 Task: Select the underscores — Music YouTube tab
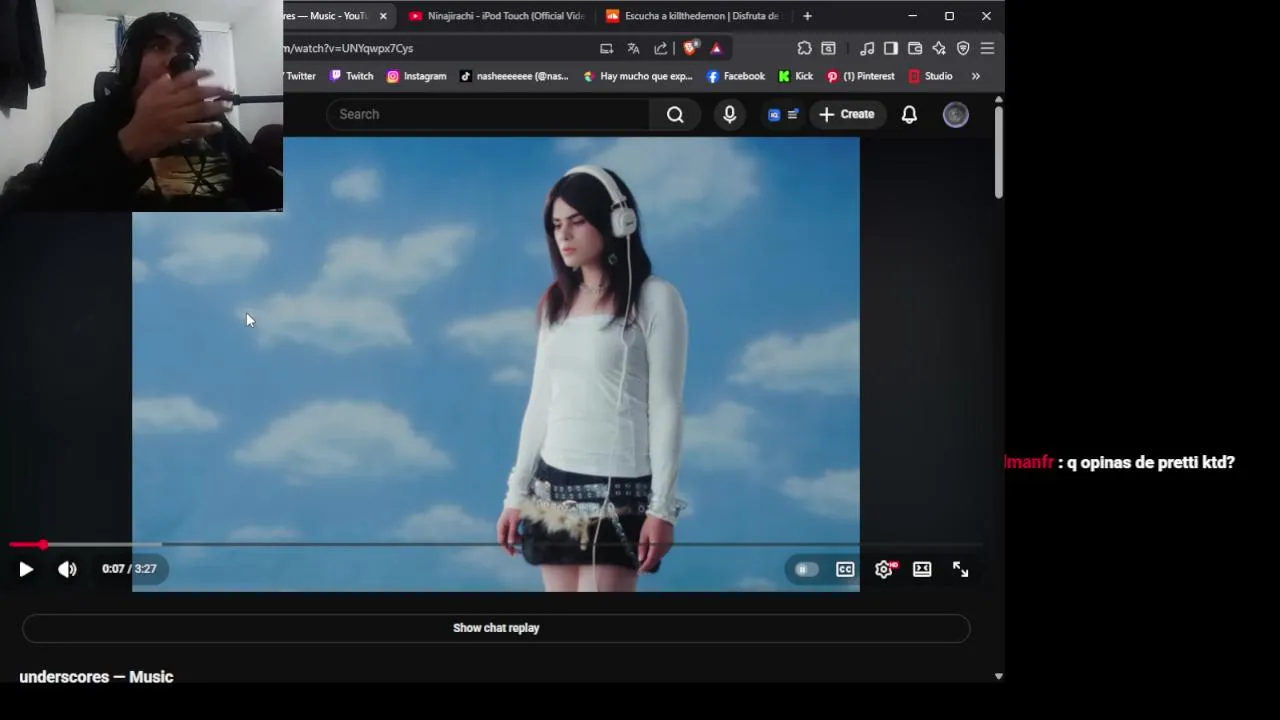coord(325,16)
